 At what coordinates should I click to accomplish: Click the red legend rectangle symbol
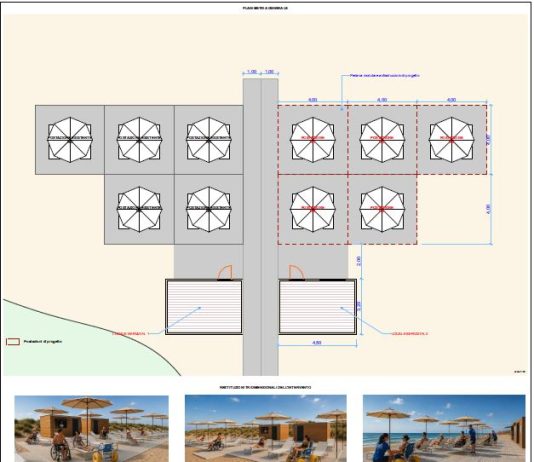click(x=13, y=341)
